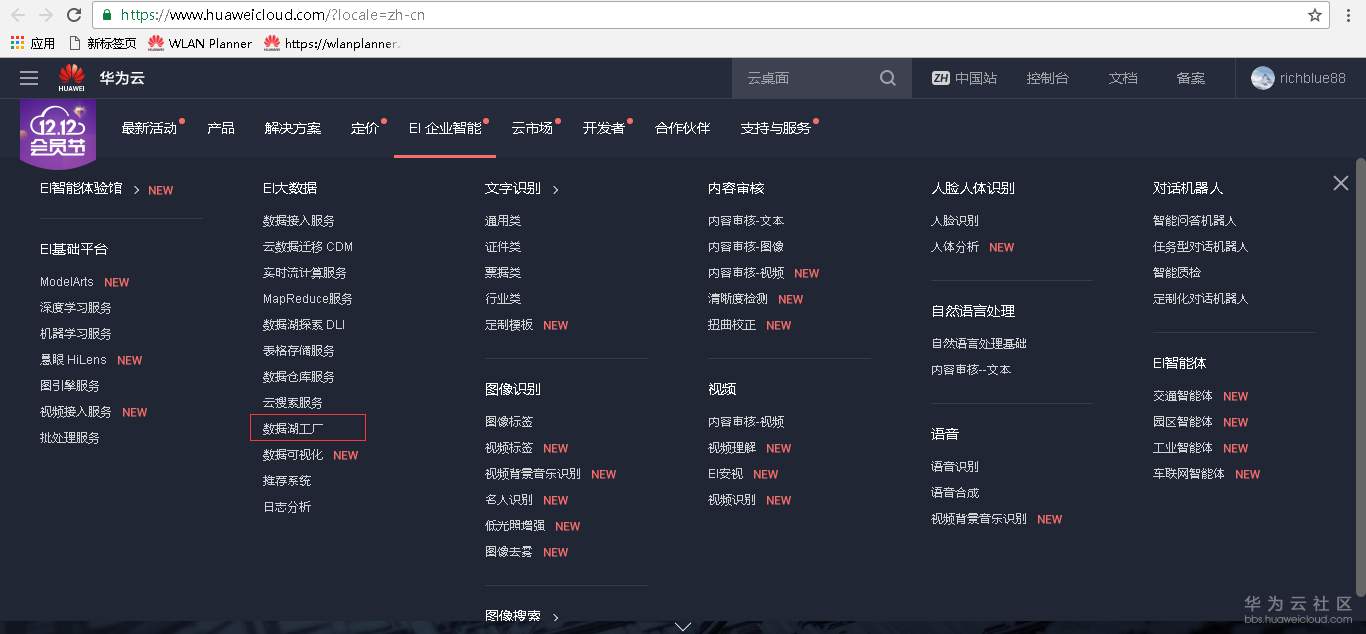Open the 合作伙伴 nav menu

point(682,128)
